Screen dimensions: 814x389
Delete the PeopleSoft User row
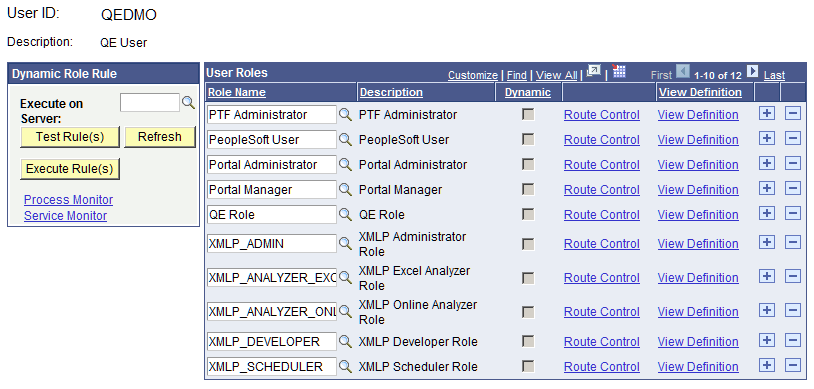(x=793, y=138)
